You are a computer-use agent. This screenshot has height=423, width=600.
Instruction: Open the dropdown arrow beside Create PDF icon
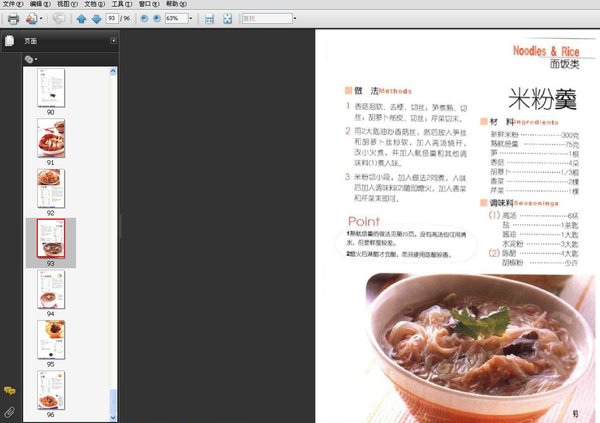click(x=41, y=18)
